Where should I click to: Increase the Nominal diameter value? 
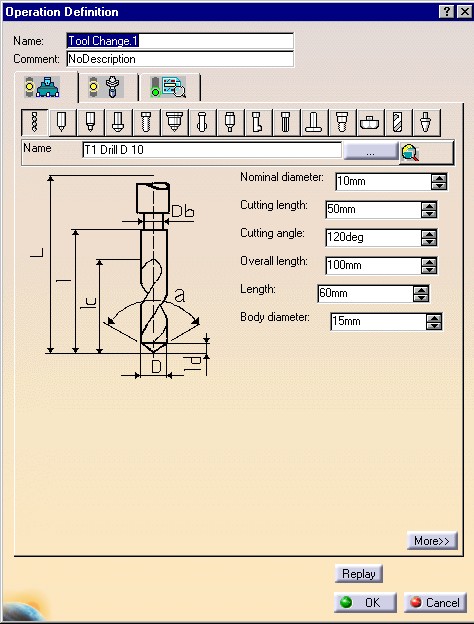pos(439,177)
